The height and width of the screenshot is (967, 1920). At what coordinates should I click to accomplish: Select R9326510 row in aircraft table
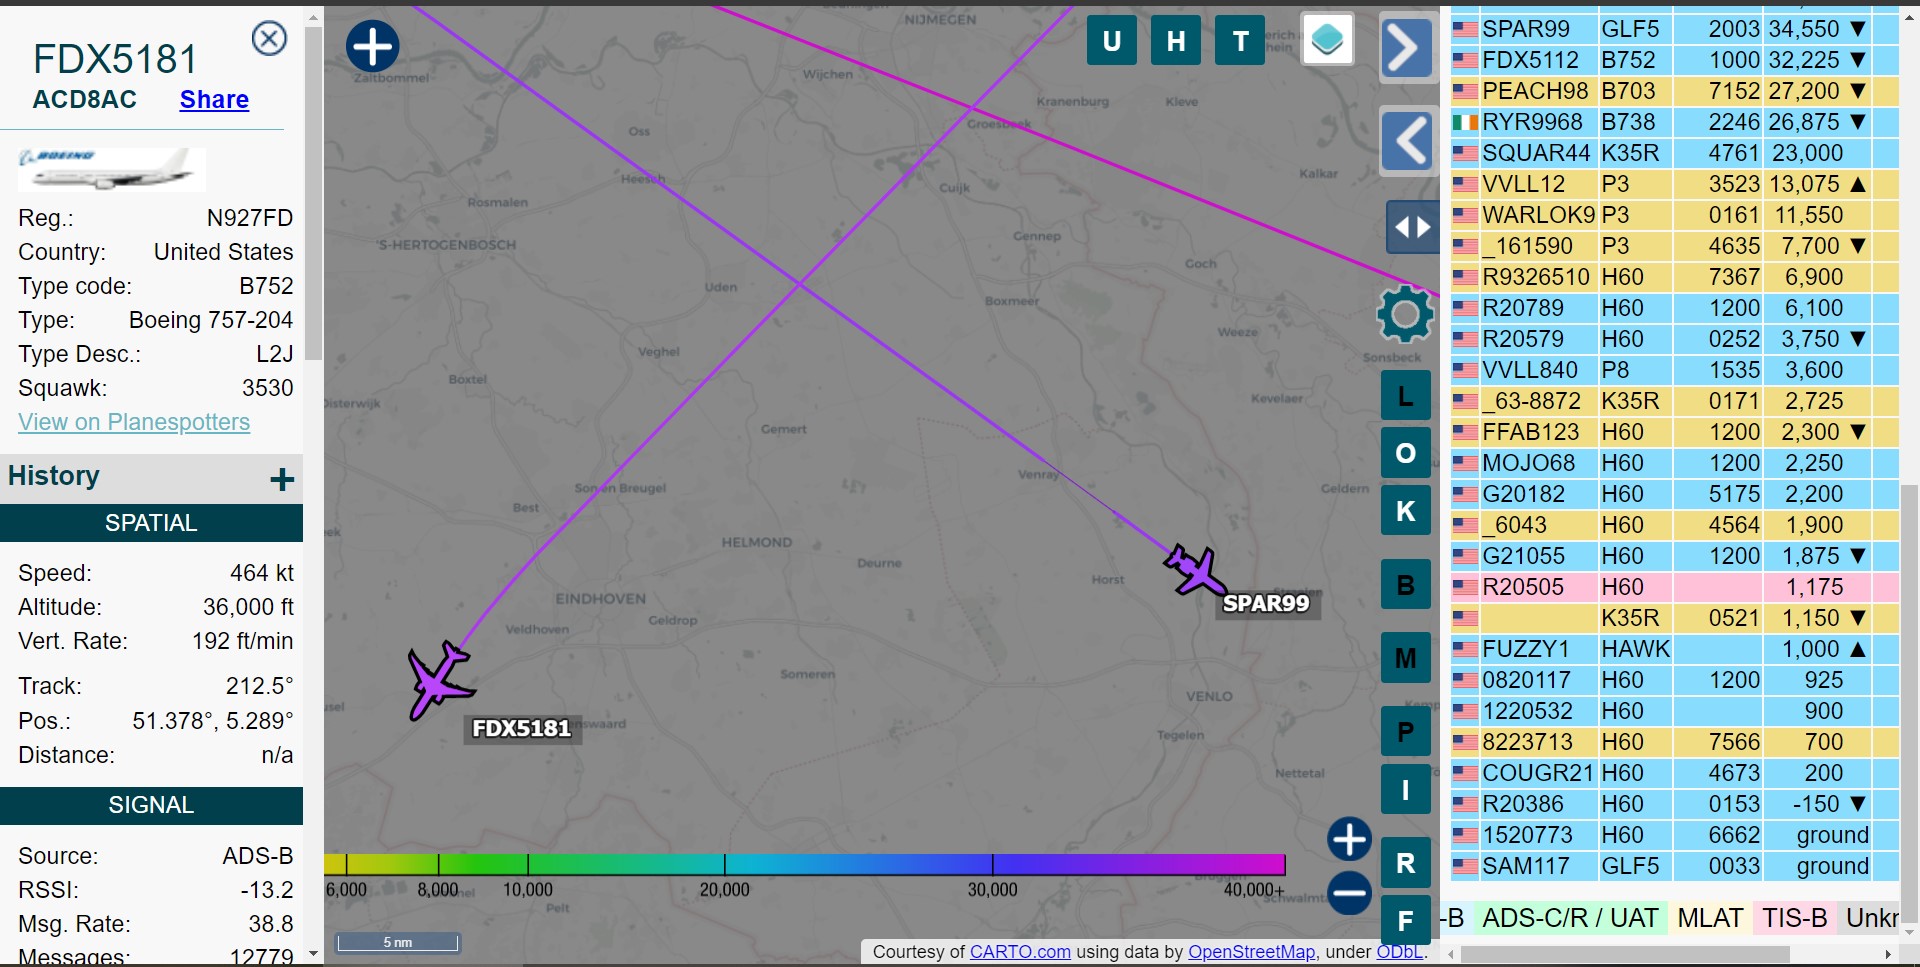[x=1675, y=277]
